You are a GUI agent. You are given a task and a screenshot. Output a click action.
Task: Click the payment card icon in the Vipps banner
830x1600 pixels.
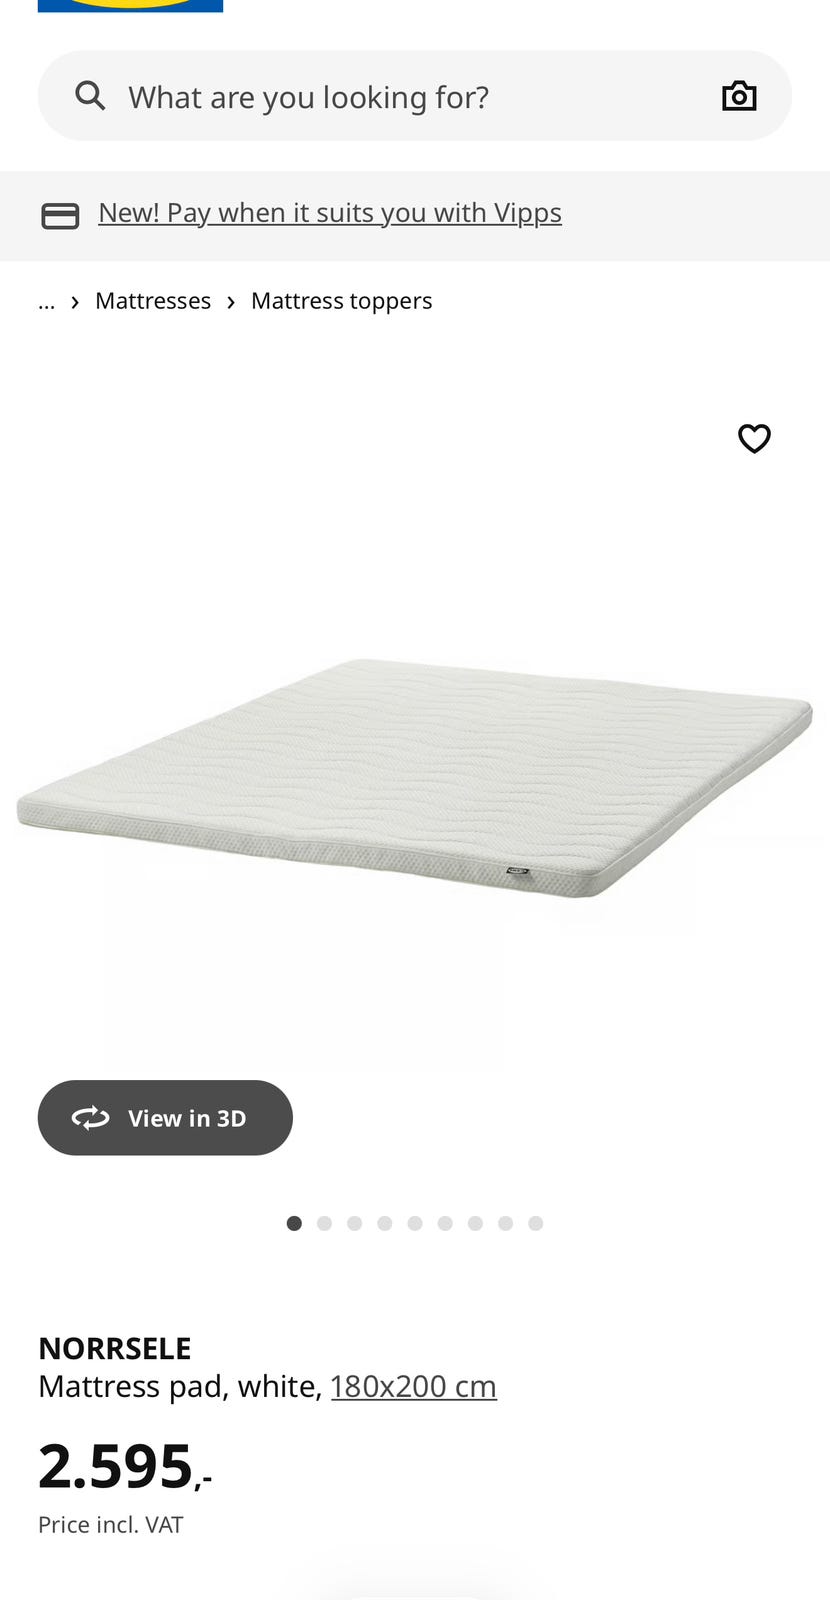pos(60,215)
